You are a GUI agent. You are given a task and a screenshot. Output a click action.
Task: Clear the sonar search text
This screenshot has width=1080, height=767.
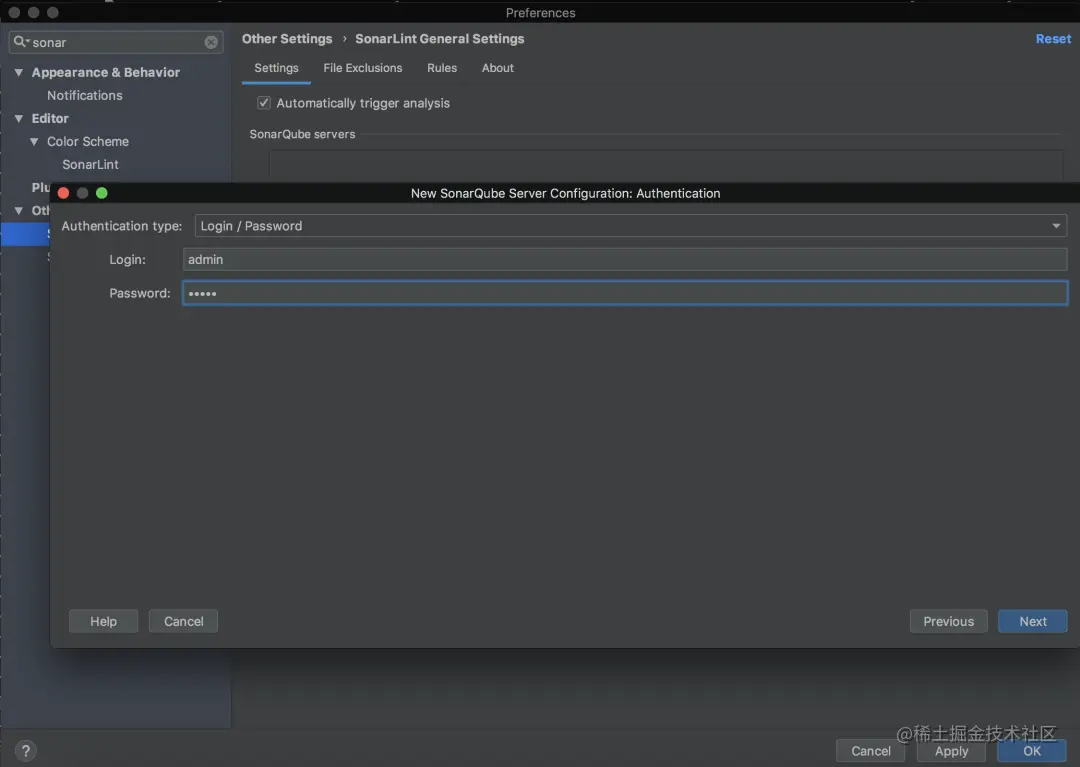(211, 43)
